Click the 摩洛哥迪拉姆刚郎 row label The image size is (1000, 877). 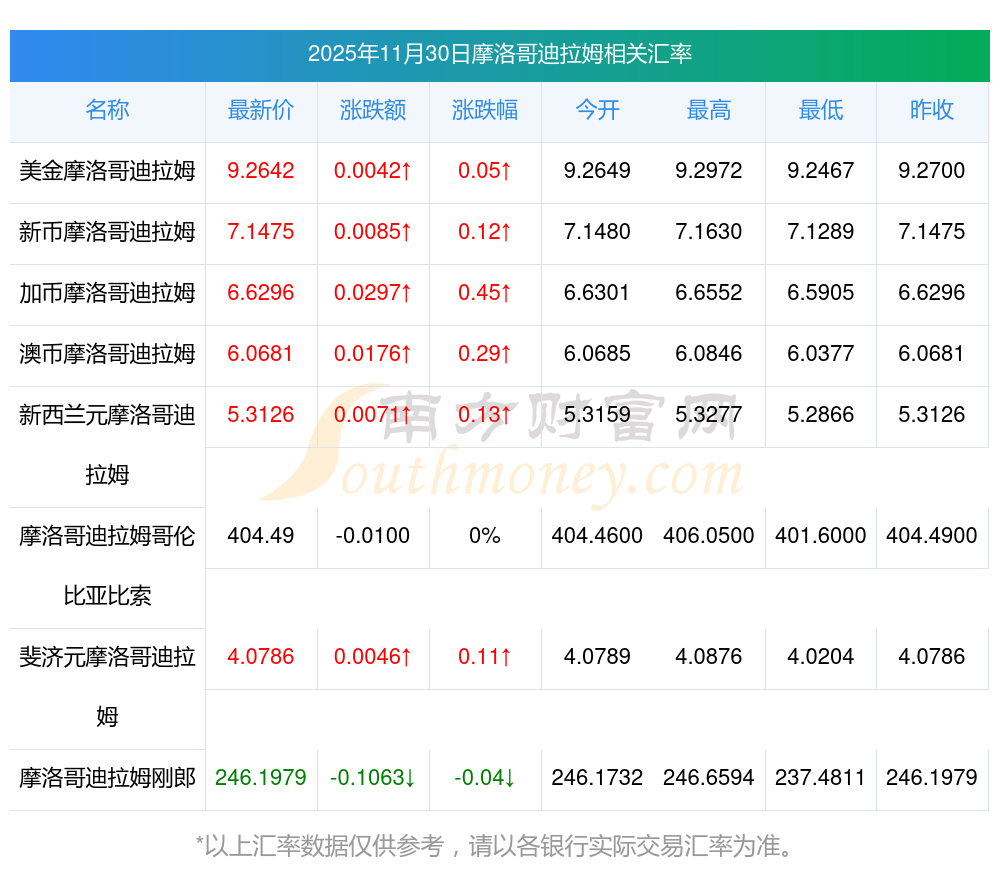pos(107,778)
